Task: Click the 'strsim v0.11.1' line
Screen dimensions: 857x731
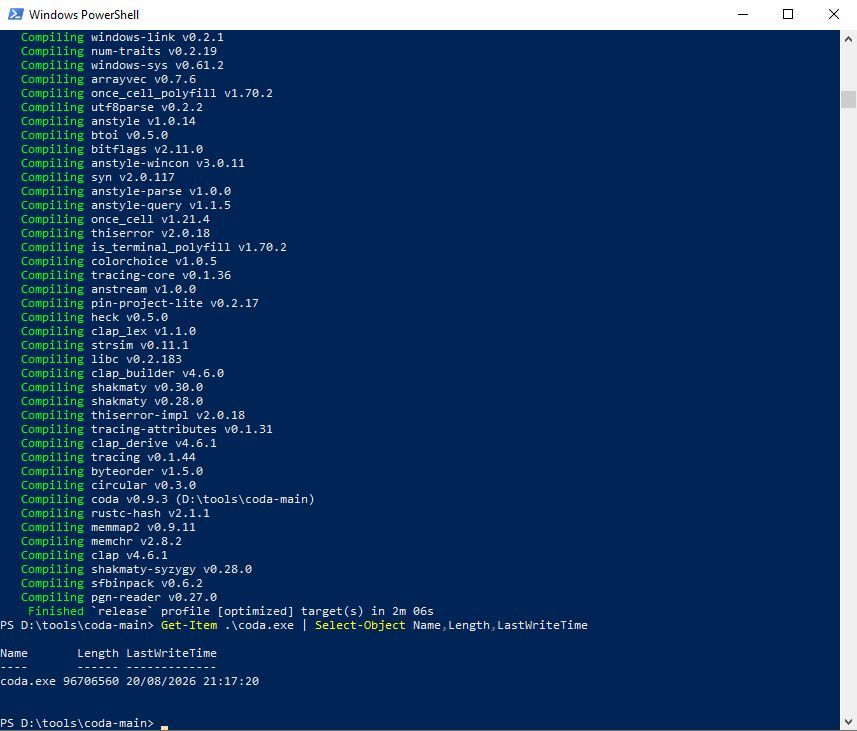Action: point(105,346)
